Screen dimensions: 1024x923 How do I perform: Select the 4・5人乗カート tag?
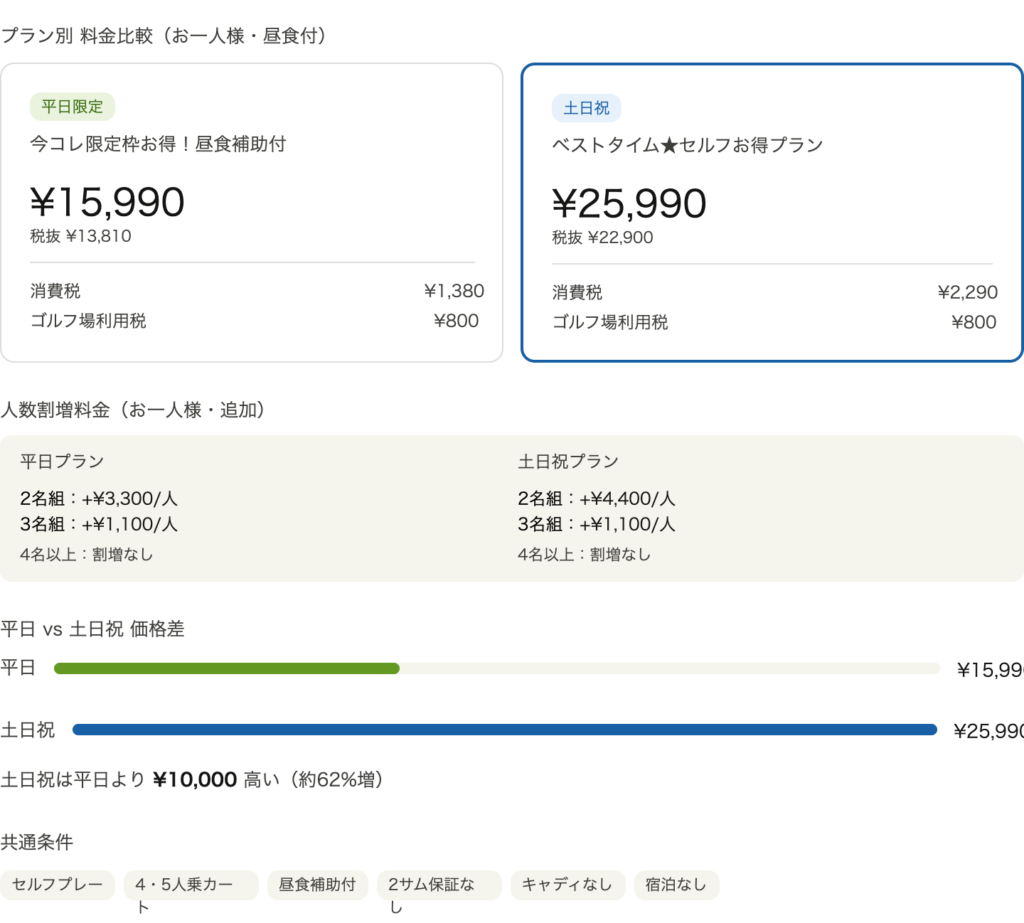click(x=189, y=884)
